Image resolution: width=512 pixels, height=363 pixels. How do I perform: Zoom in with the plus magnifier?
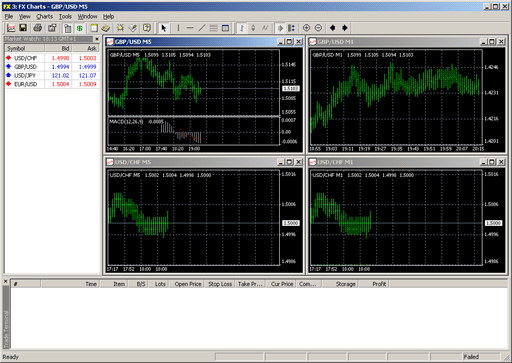click(x=306, y=28)
